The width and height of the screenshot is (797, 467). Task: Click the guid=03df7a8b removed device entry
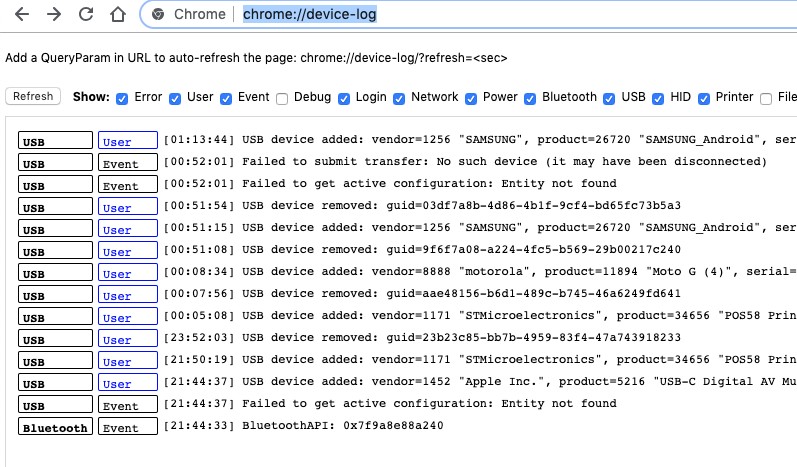click(461, 206)
